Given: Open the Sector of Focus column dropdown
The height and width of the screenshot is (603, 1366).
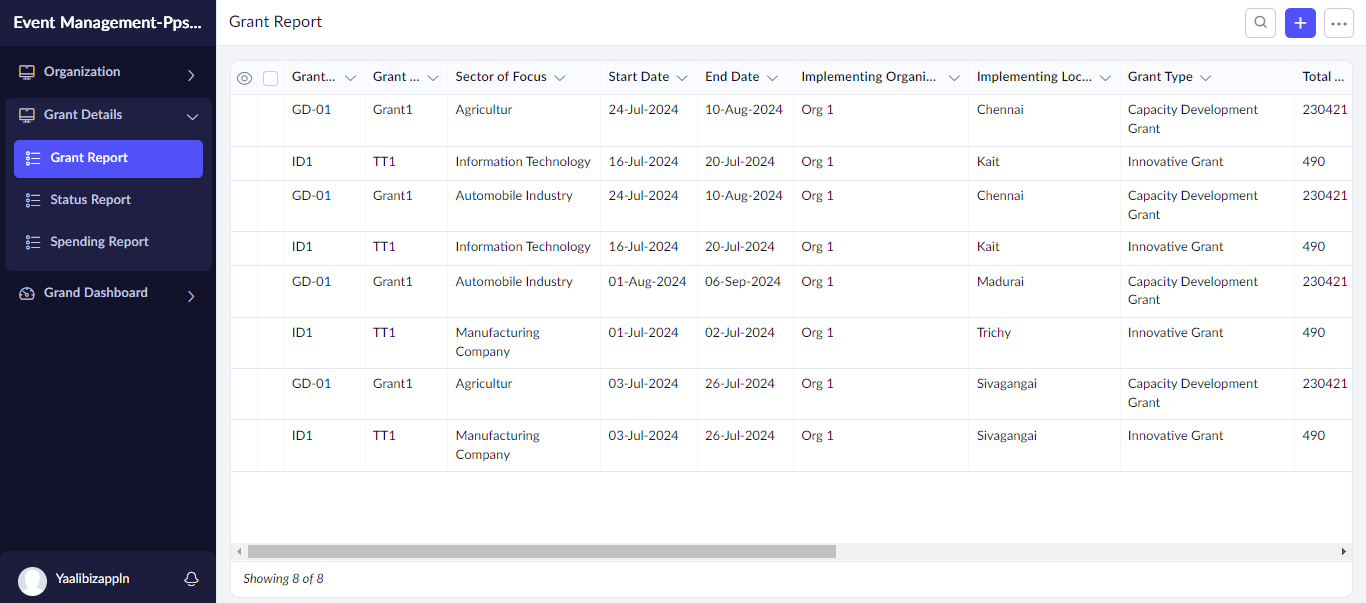Looking at the screenshot, I should point(560,78).
